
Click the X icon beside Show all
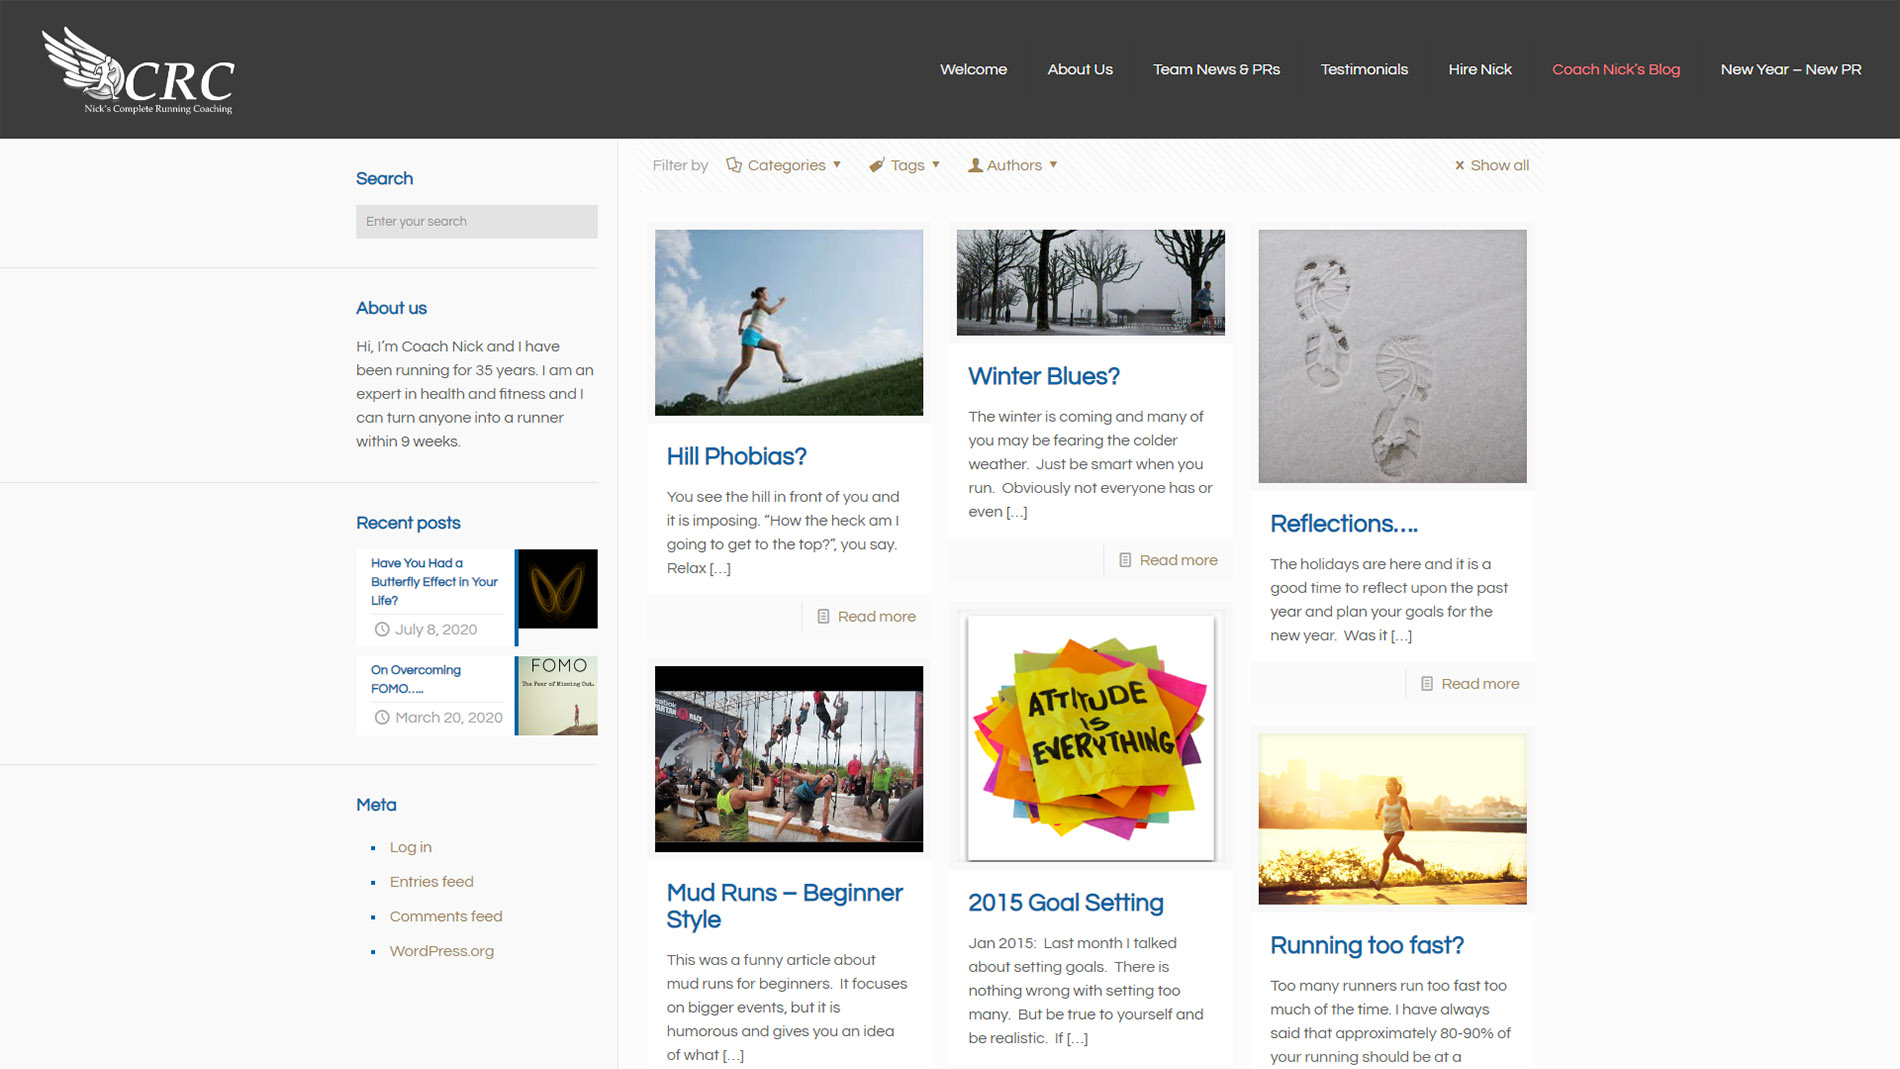coord(1459,166)
